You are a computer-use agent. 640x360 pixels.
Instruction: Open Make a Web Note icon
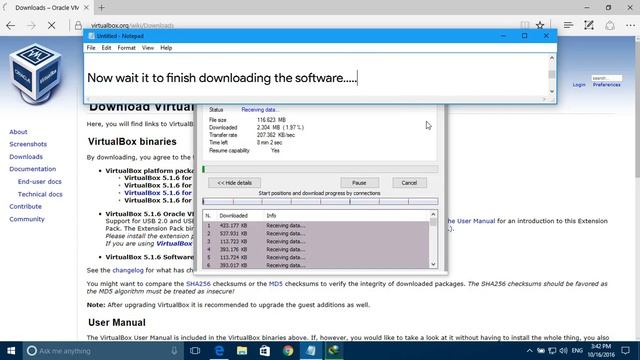point(589,25)
